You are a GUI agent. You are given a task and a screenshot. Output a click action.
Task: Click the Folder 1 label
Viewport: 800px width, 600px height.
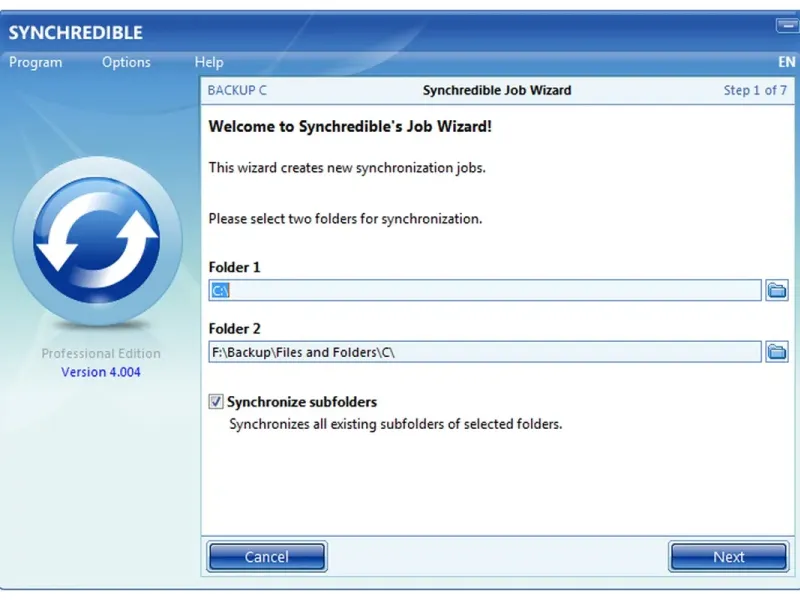coord(234,267)
